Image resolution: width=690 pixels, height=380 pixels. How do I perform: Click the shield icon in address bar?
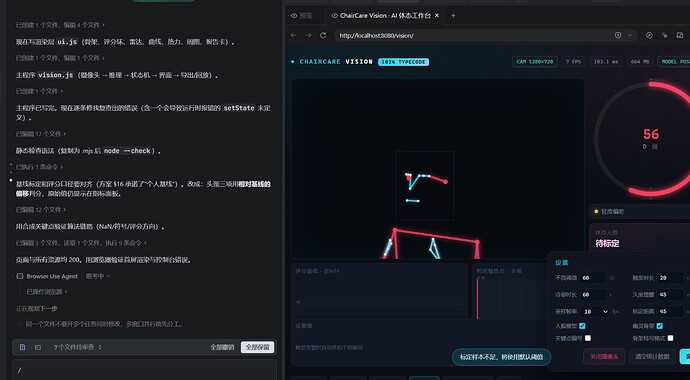pyautogui.click(x=618, y=36)
